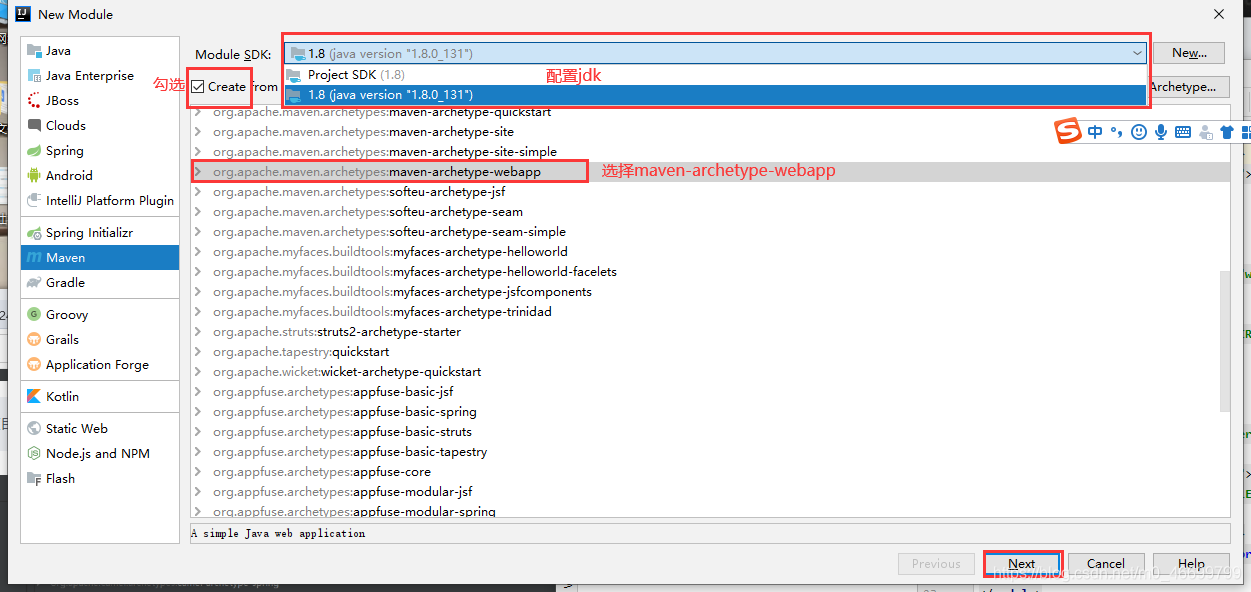The image size is (1251, 592).
Task: Select org.apache.tapestry:quickstart row
Action: 705,352
